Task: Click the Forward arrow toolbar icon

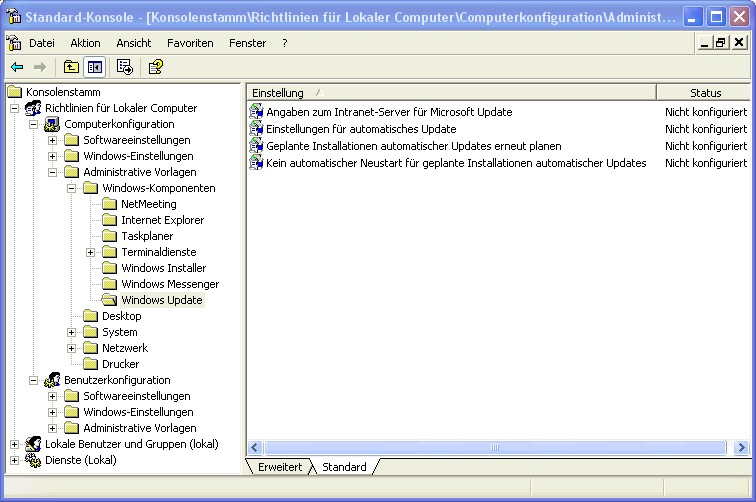Action: 40,67
